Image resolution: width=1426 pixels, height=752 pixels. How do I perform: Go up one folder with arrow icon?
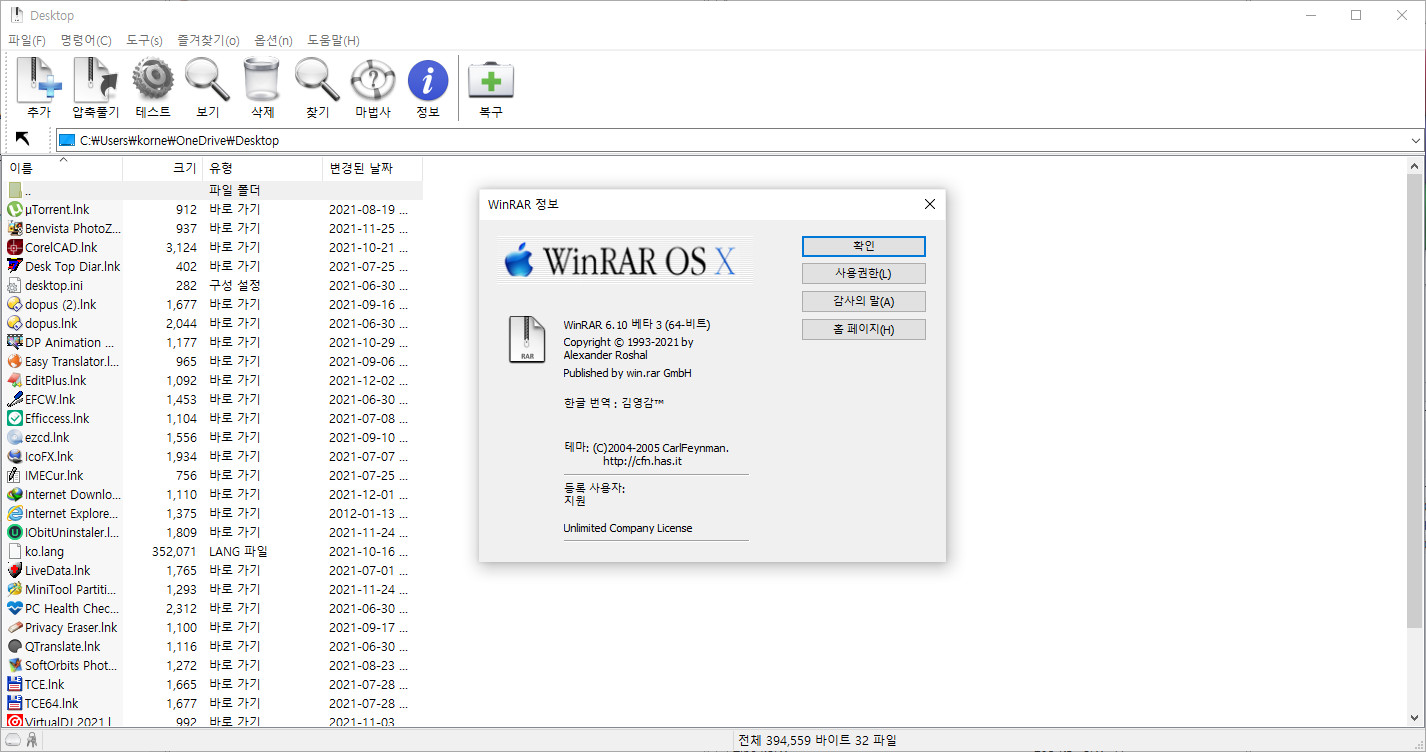tap(23, 139)
